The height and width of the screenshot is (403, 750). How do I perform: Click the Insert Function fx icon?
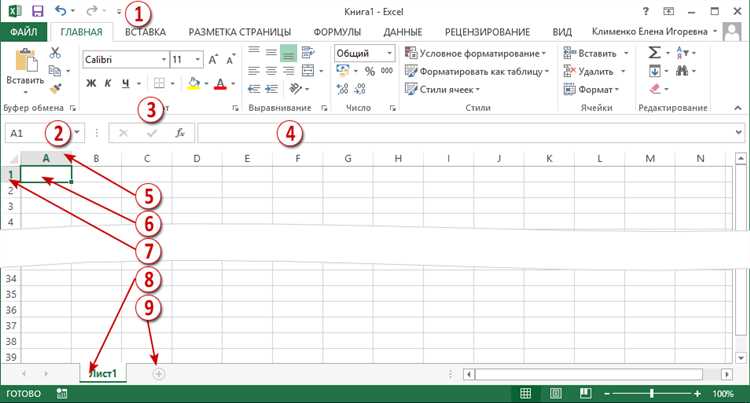(179, 133)
